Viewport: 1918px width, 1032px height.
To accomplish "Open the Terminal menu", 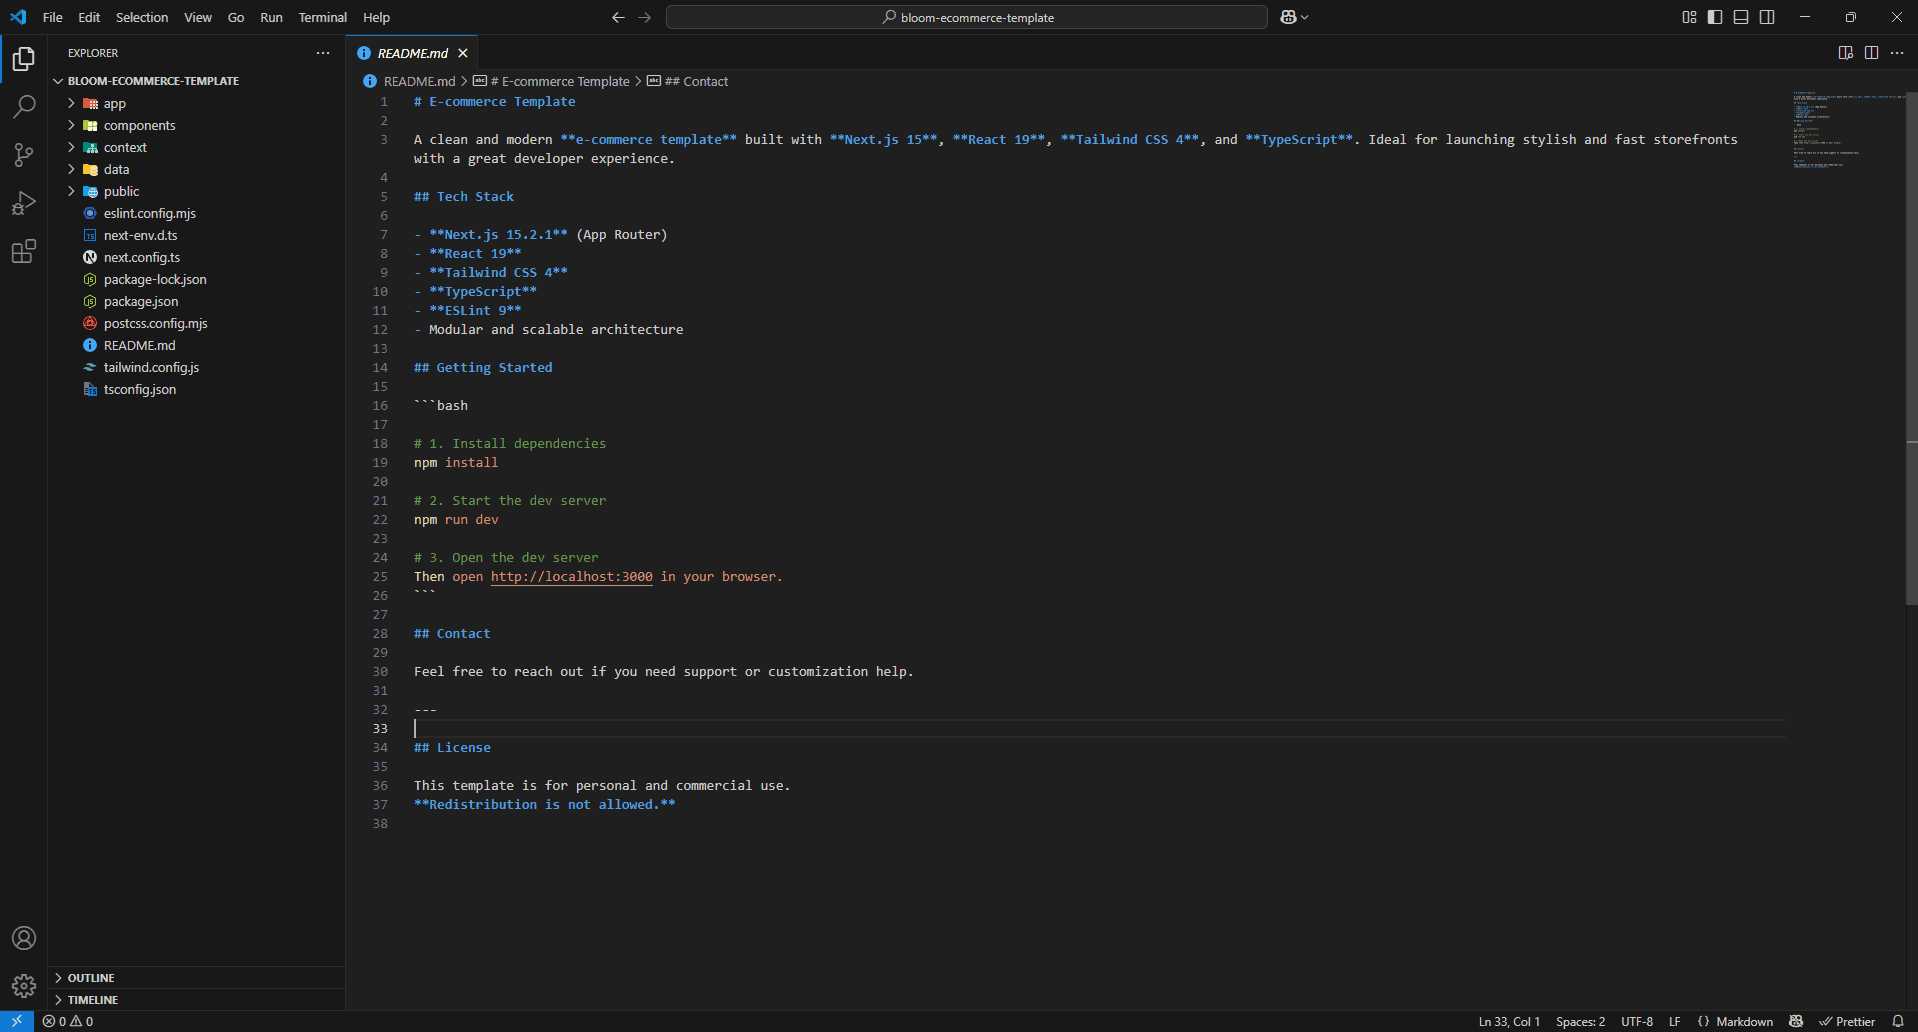I will point(323,17).
